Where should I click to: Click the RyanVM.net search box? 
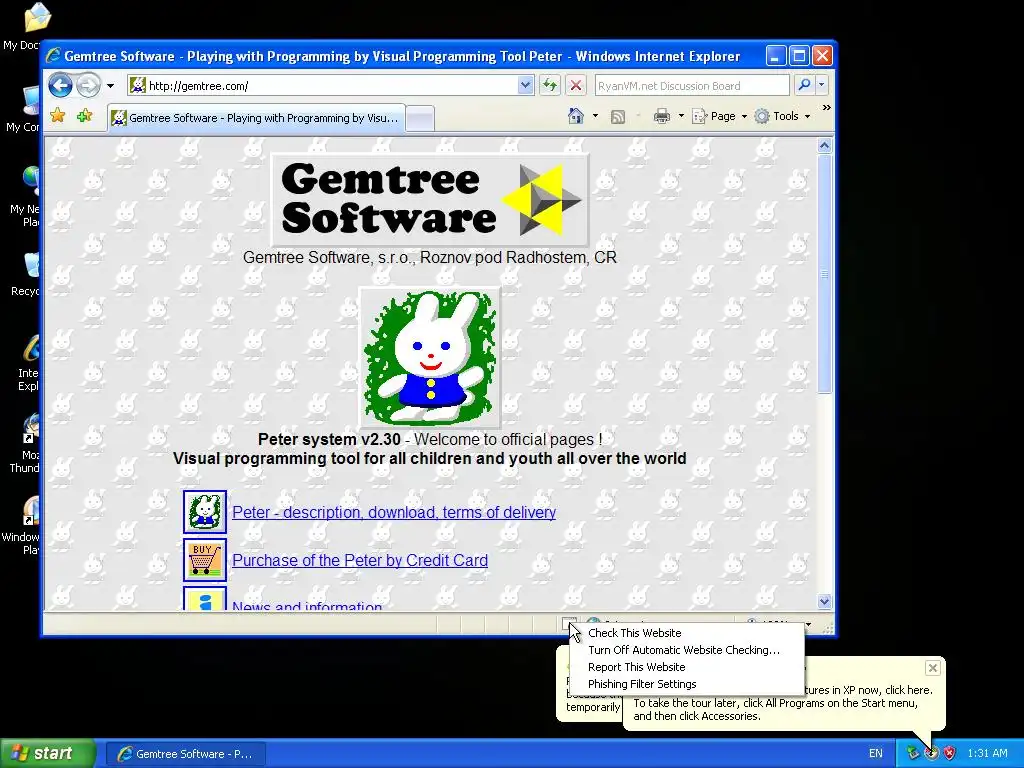click(x=692, y=86)
